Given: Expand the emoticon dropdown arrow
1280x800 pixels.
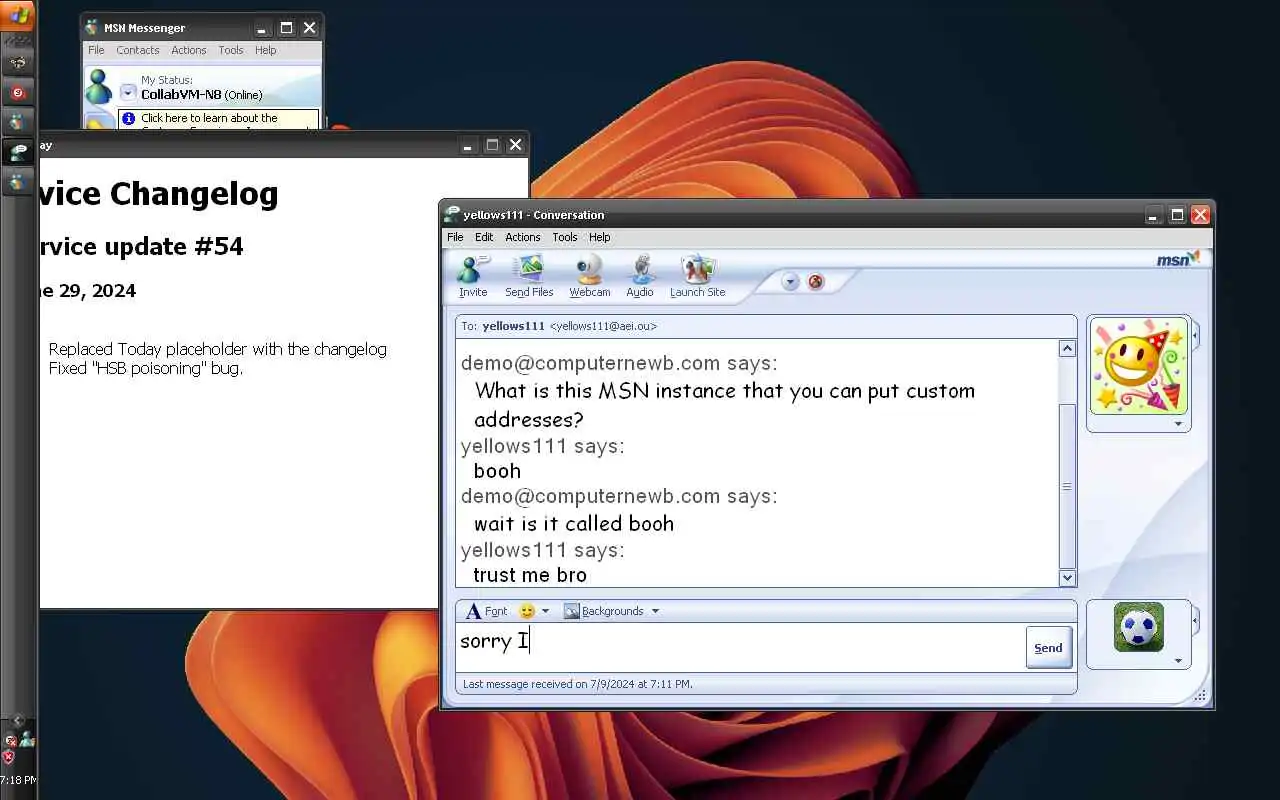Looking at the screenshot, I should point(545,611).
